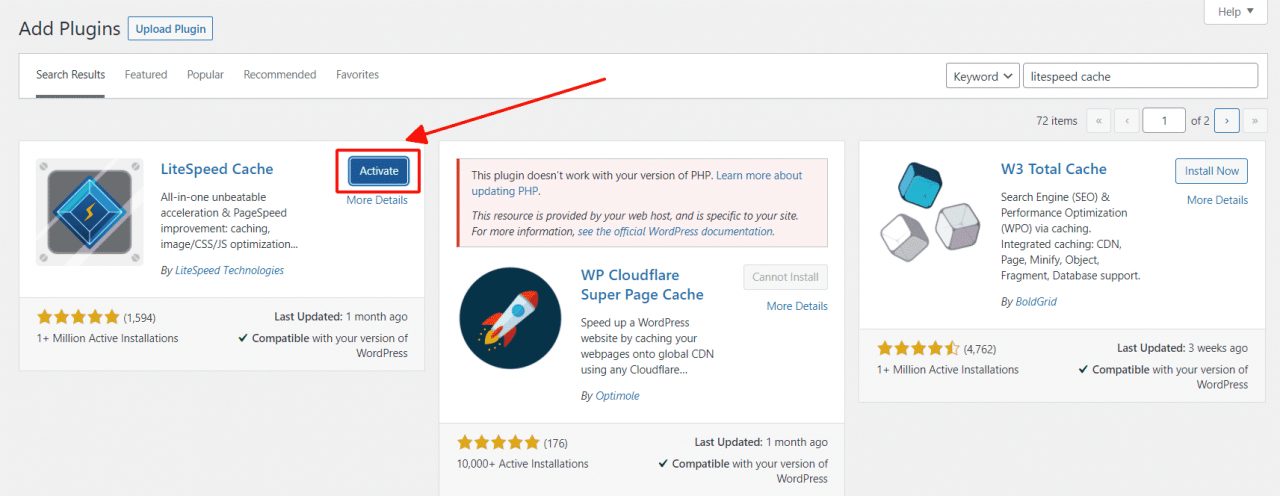The image size is (1280, 496).
Task: Open WP Cloudflare Super Page Cache title
Action: 642,285
